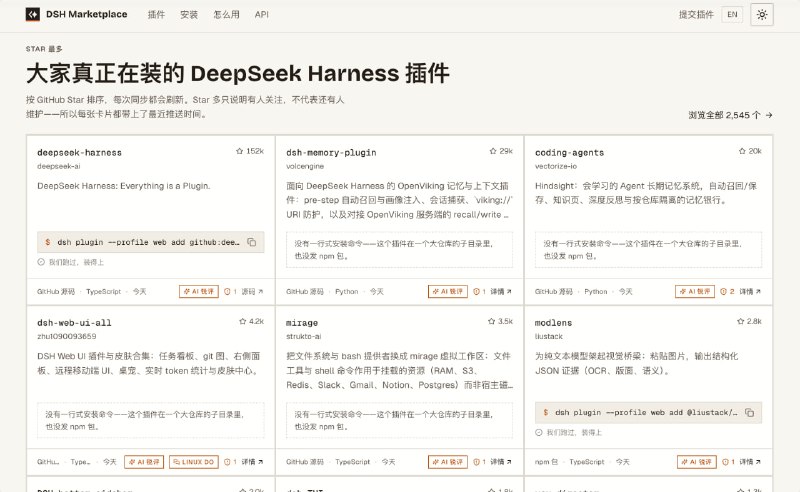
Task: Click AI 锐评 badge on mirage card
Action: [x=447, y=462]
